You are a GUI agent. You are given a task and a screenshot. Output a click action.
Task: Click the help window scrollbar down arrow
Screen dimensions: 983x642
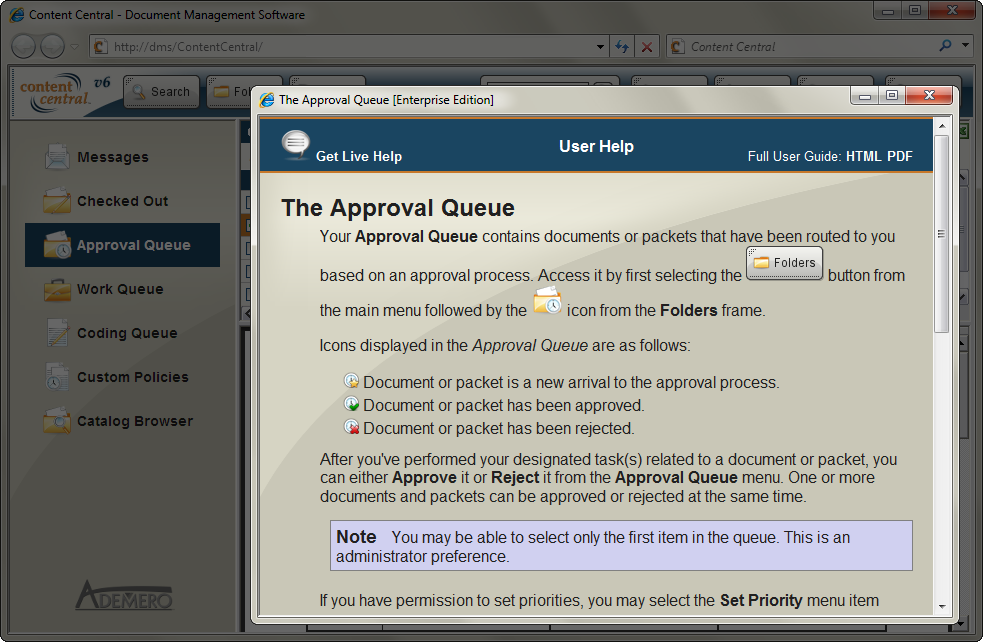[x=942, y=606]
